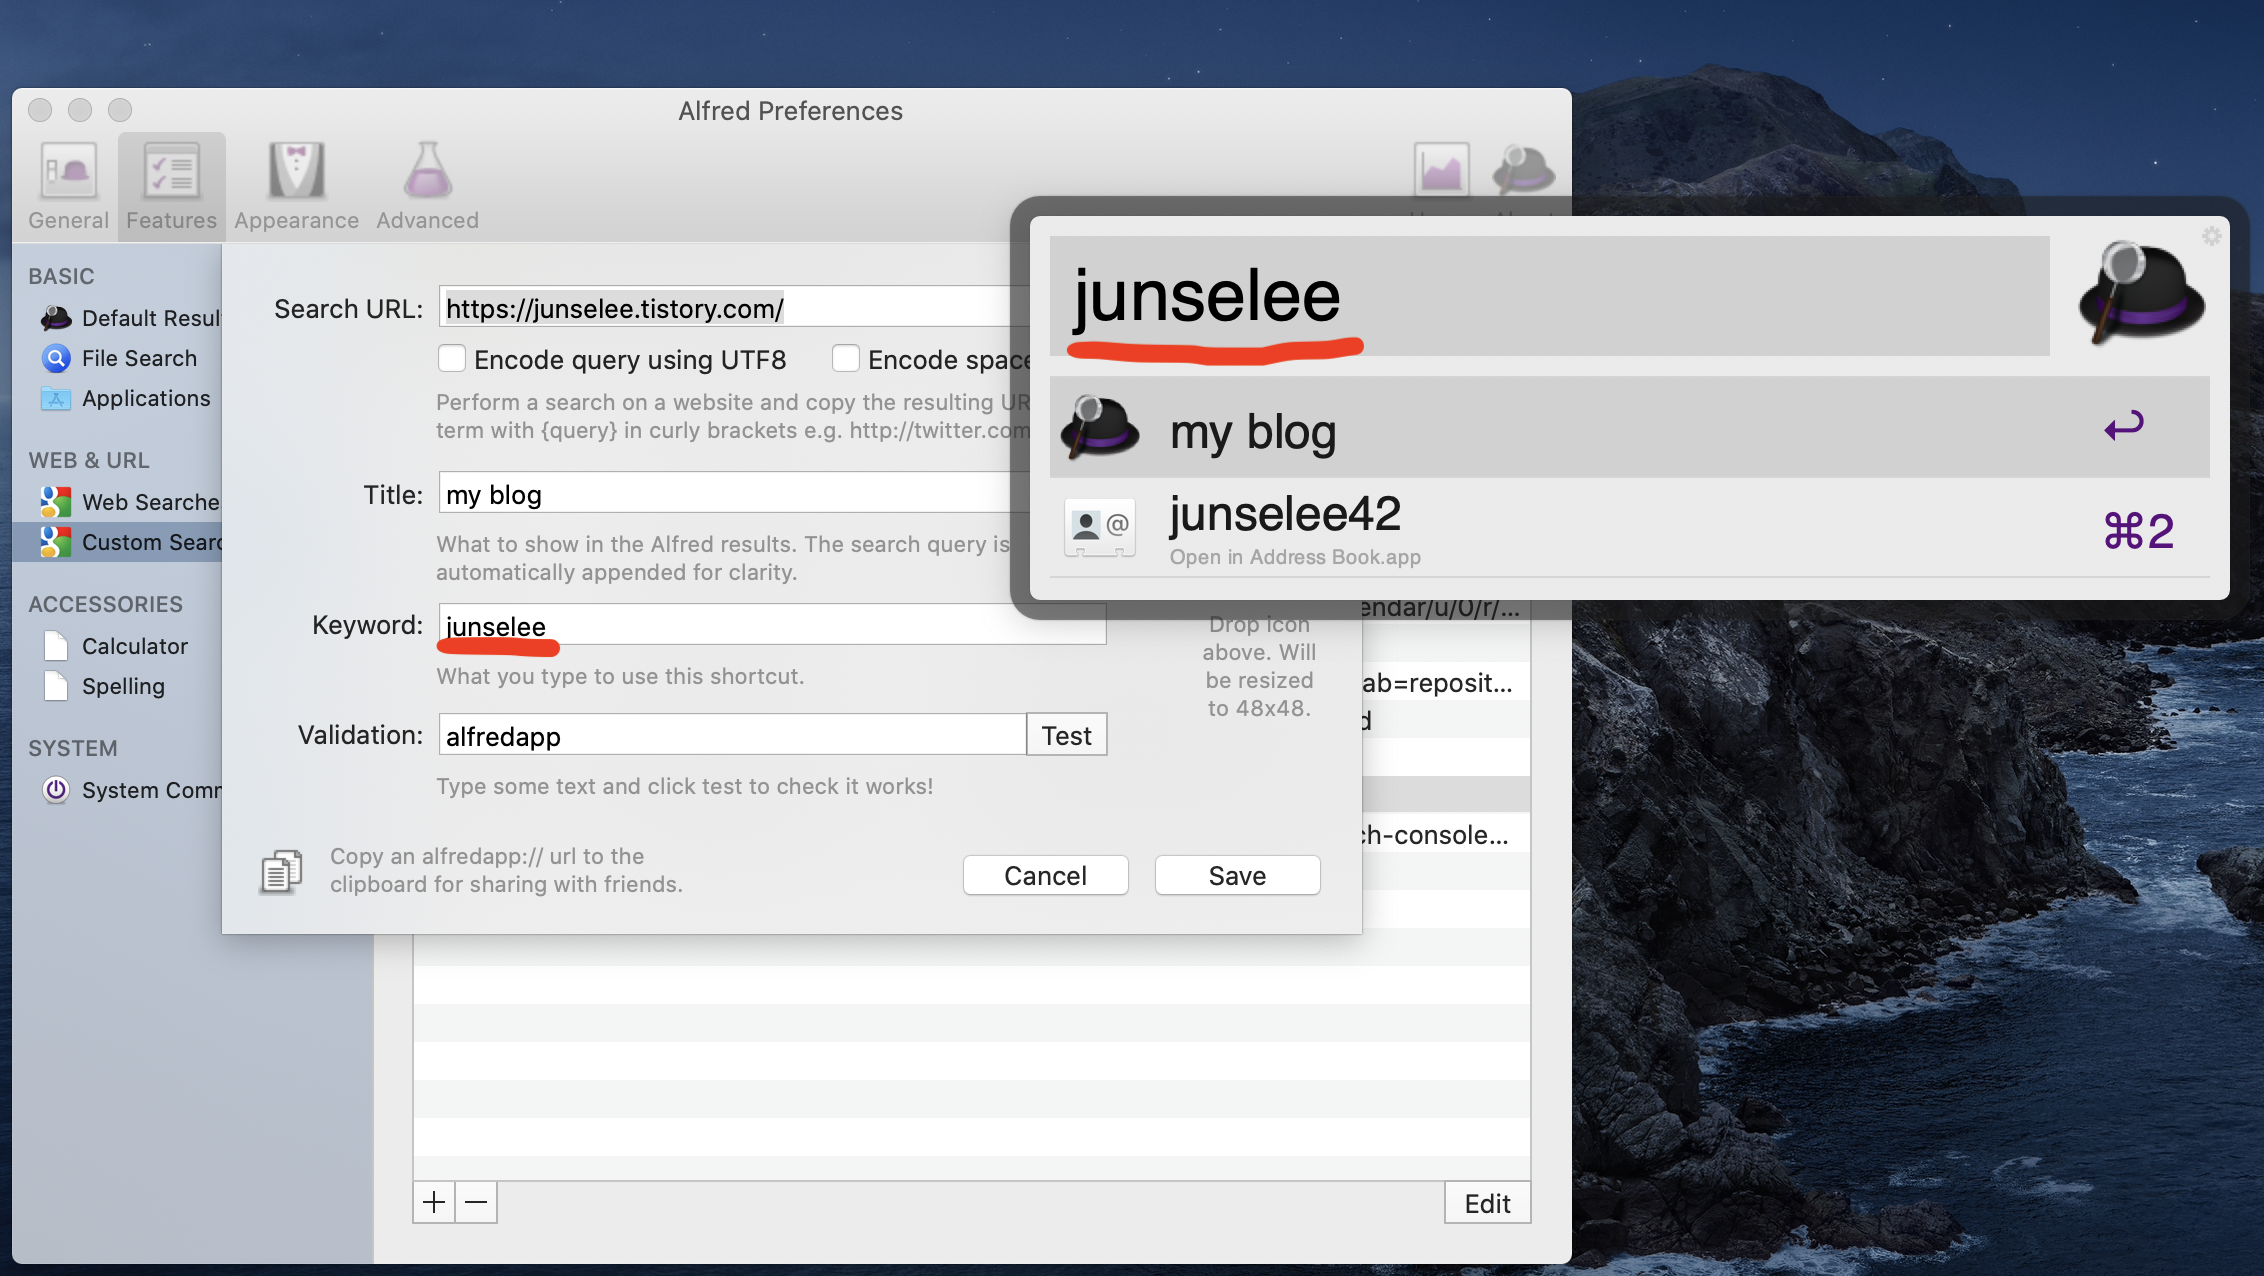Click the plus add search button
Screen dimensions: 2264x1276
(x=434, y=1202)
